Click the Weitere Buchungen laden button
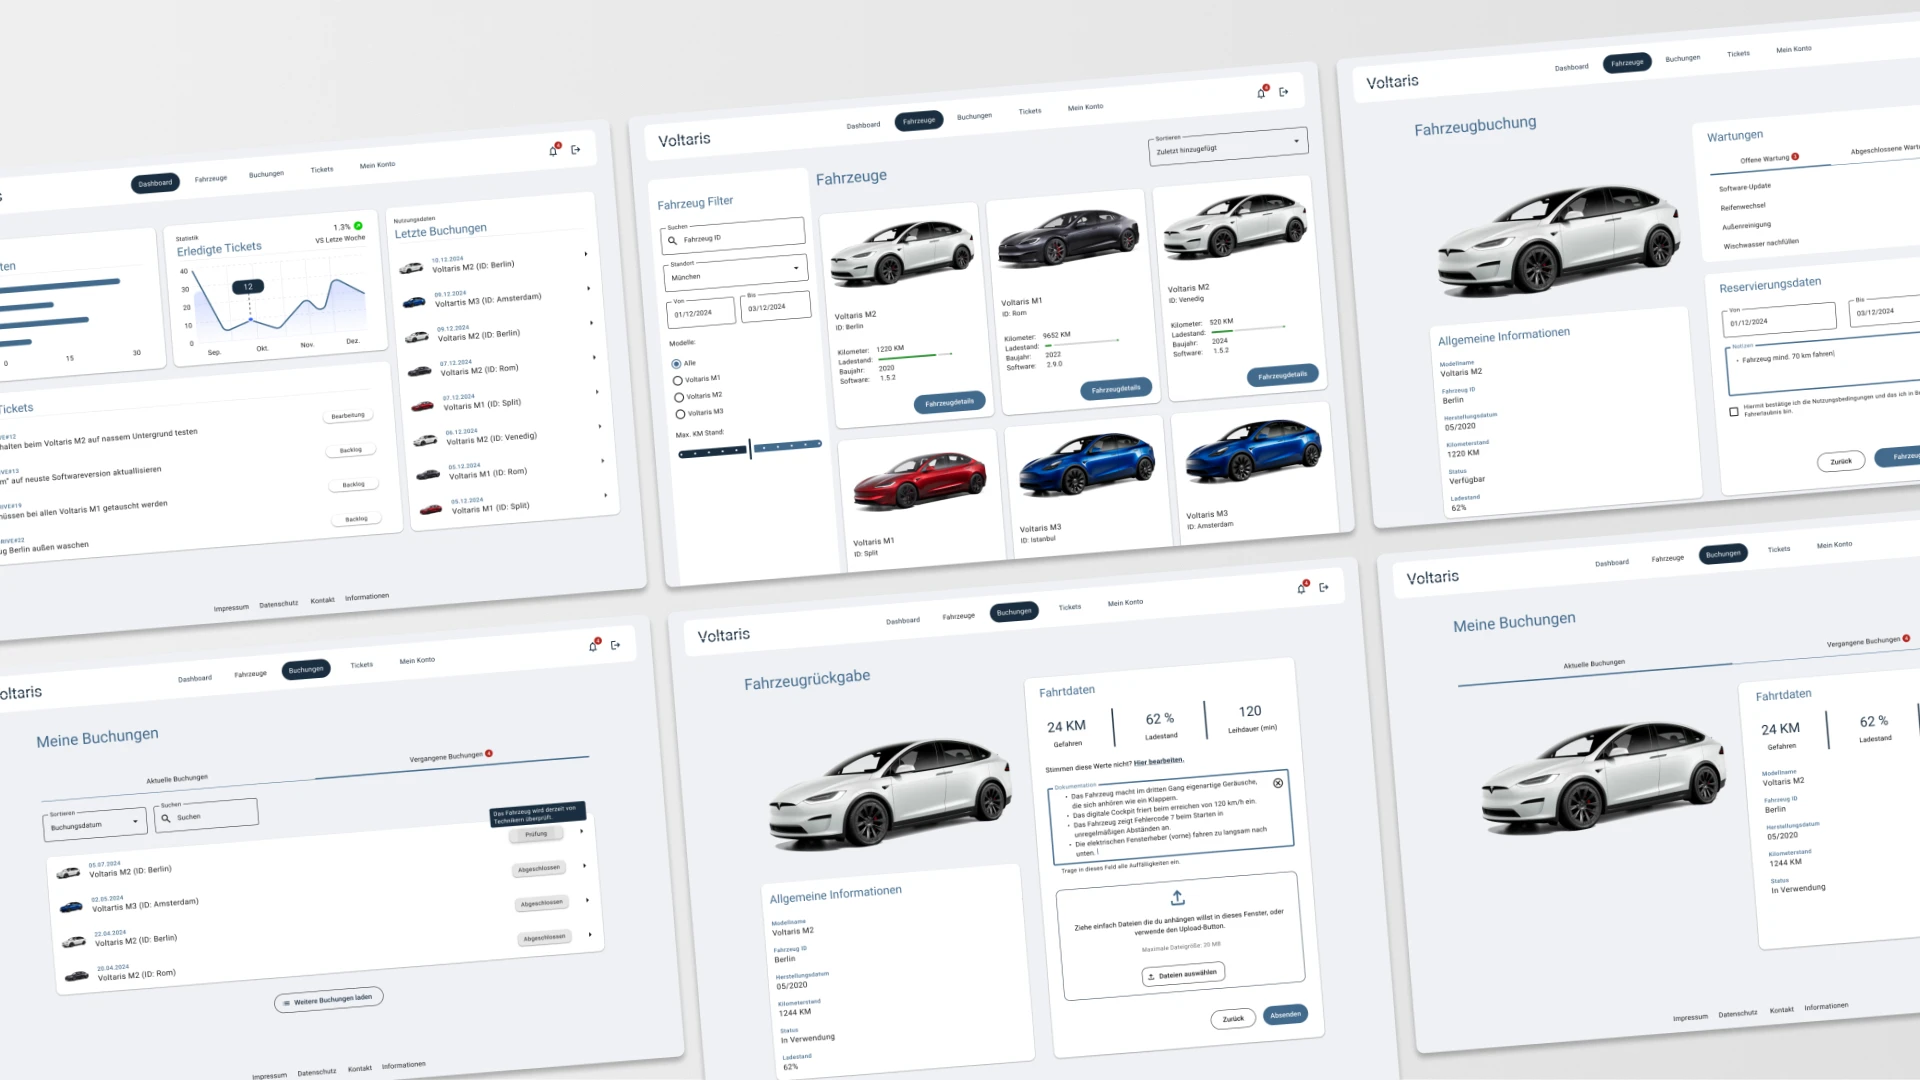This screenshot has height=1080, width=1920. point(328,998)
